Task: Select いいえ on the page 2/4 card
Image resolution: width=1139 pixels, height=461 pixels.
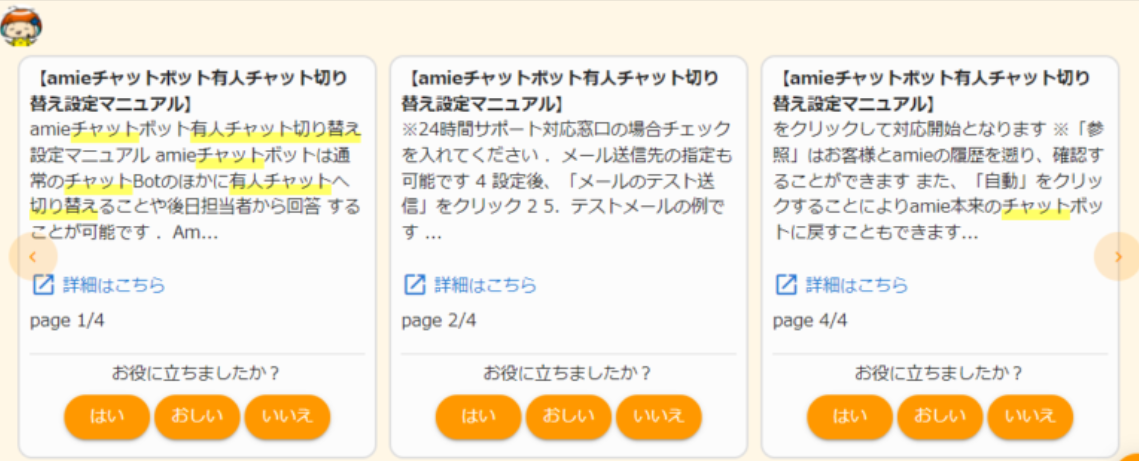Action: coord(658,417)
